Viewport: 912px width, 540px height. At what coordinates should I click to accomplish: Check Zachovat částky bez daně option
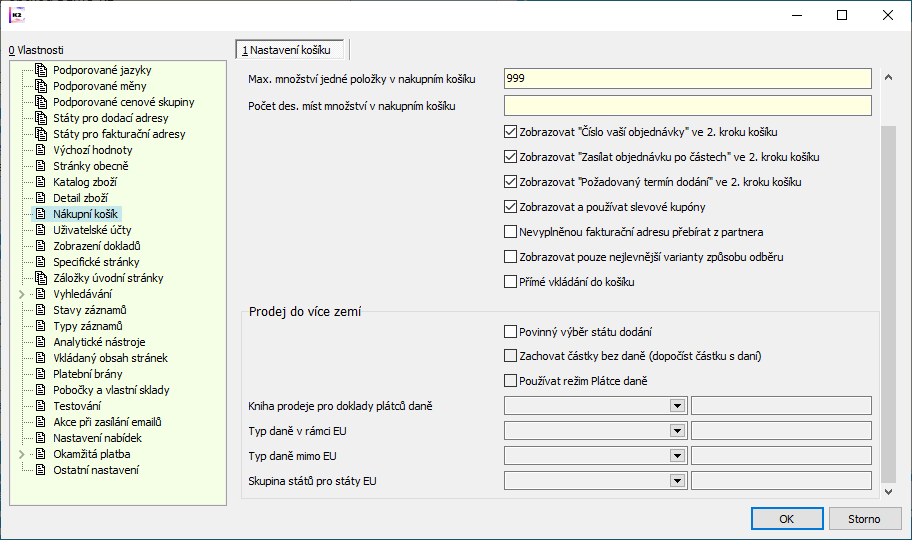[x=510, y=356]
